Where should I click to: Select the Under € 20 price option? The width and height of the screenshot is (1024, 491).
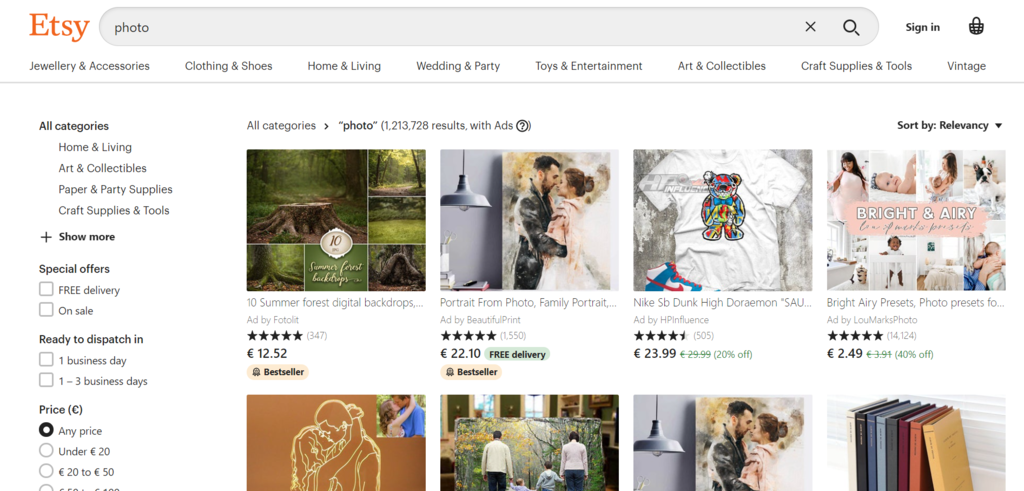[x=46, y=451]
